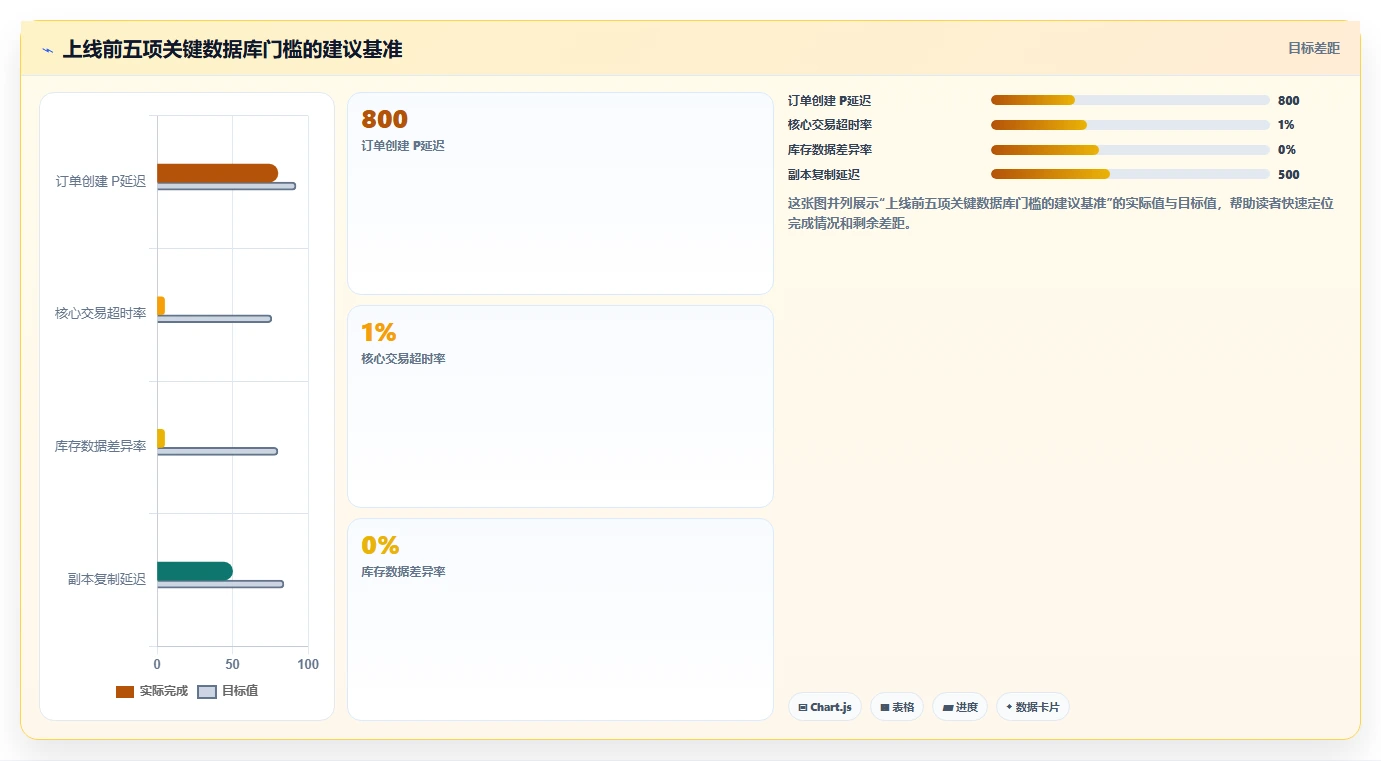1381x761 pixels.
Task: Click the 订单创建 P延迟 progress bar
Action: tap(1130, 100)
